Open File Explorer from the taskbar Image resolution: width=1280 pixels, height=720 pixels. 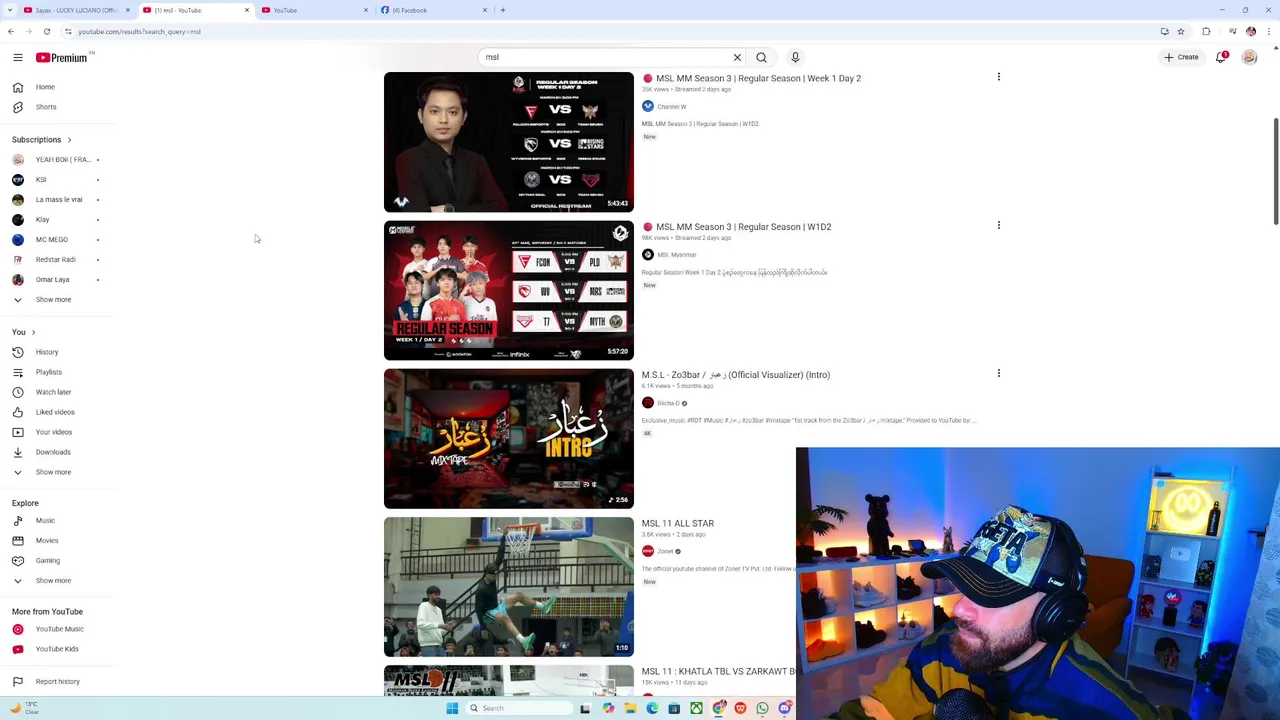[630, 708]
